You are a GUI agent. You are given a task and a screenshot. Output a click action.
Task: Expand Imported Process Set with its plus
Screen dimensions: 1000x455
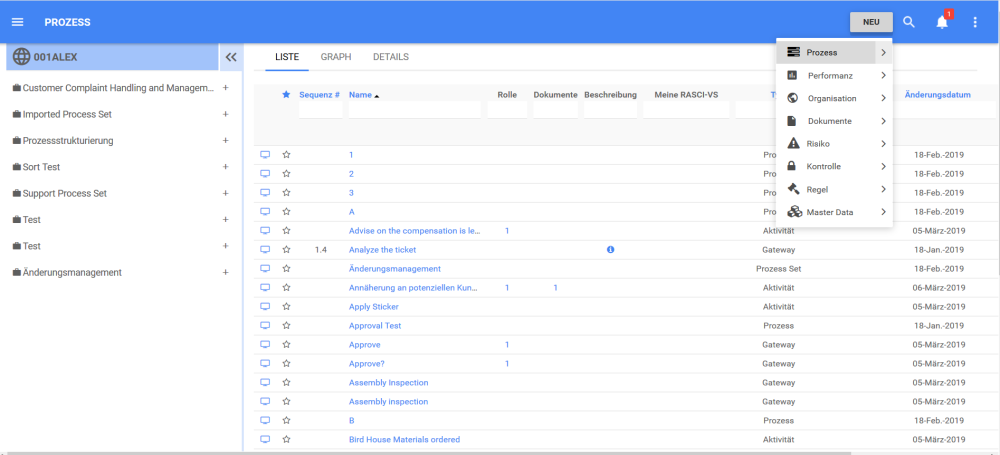[225, 114]
